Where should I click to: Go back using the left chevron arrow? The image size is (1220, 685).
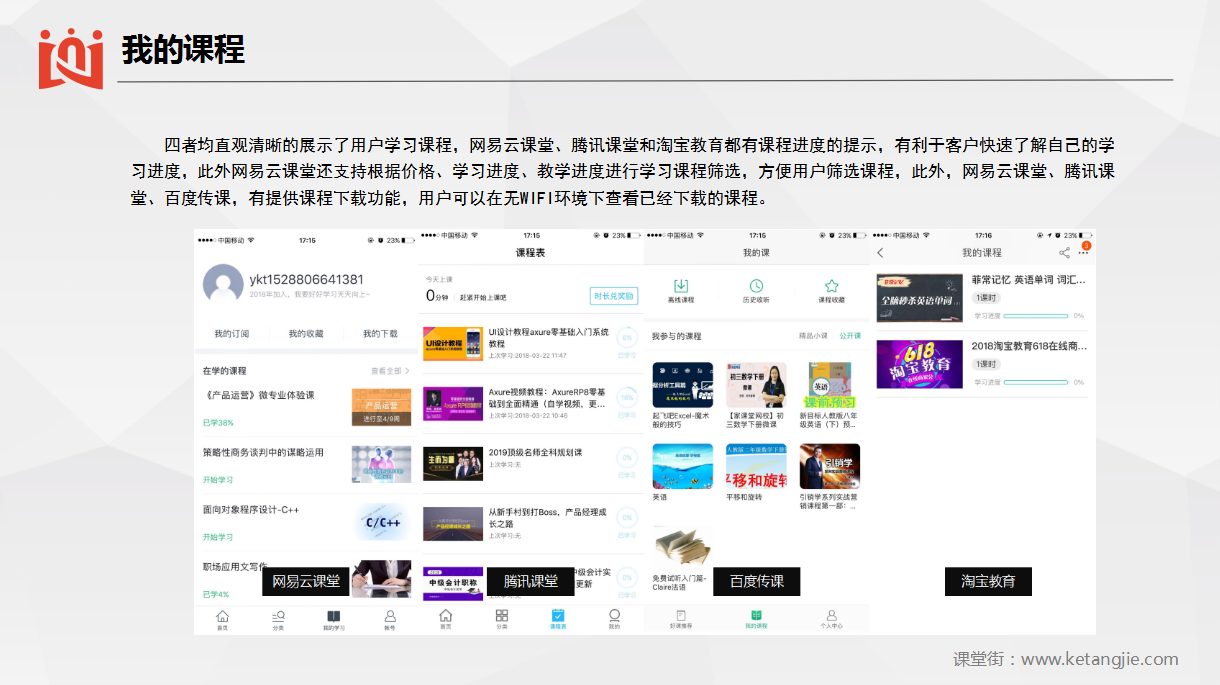click(x=881, y=253)
